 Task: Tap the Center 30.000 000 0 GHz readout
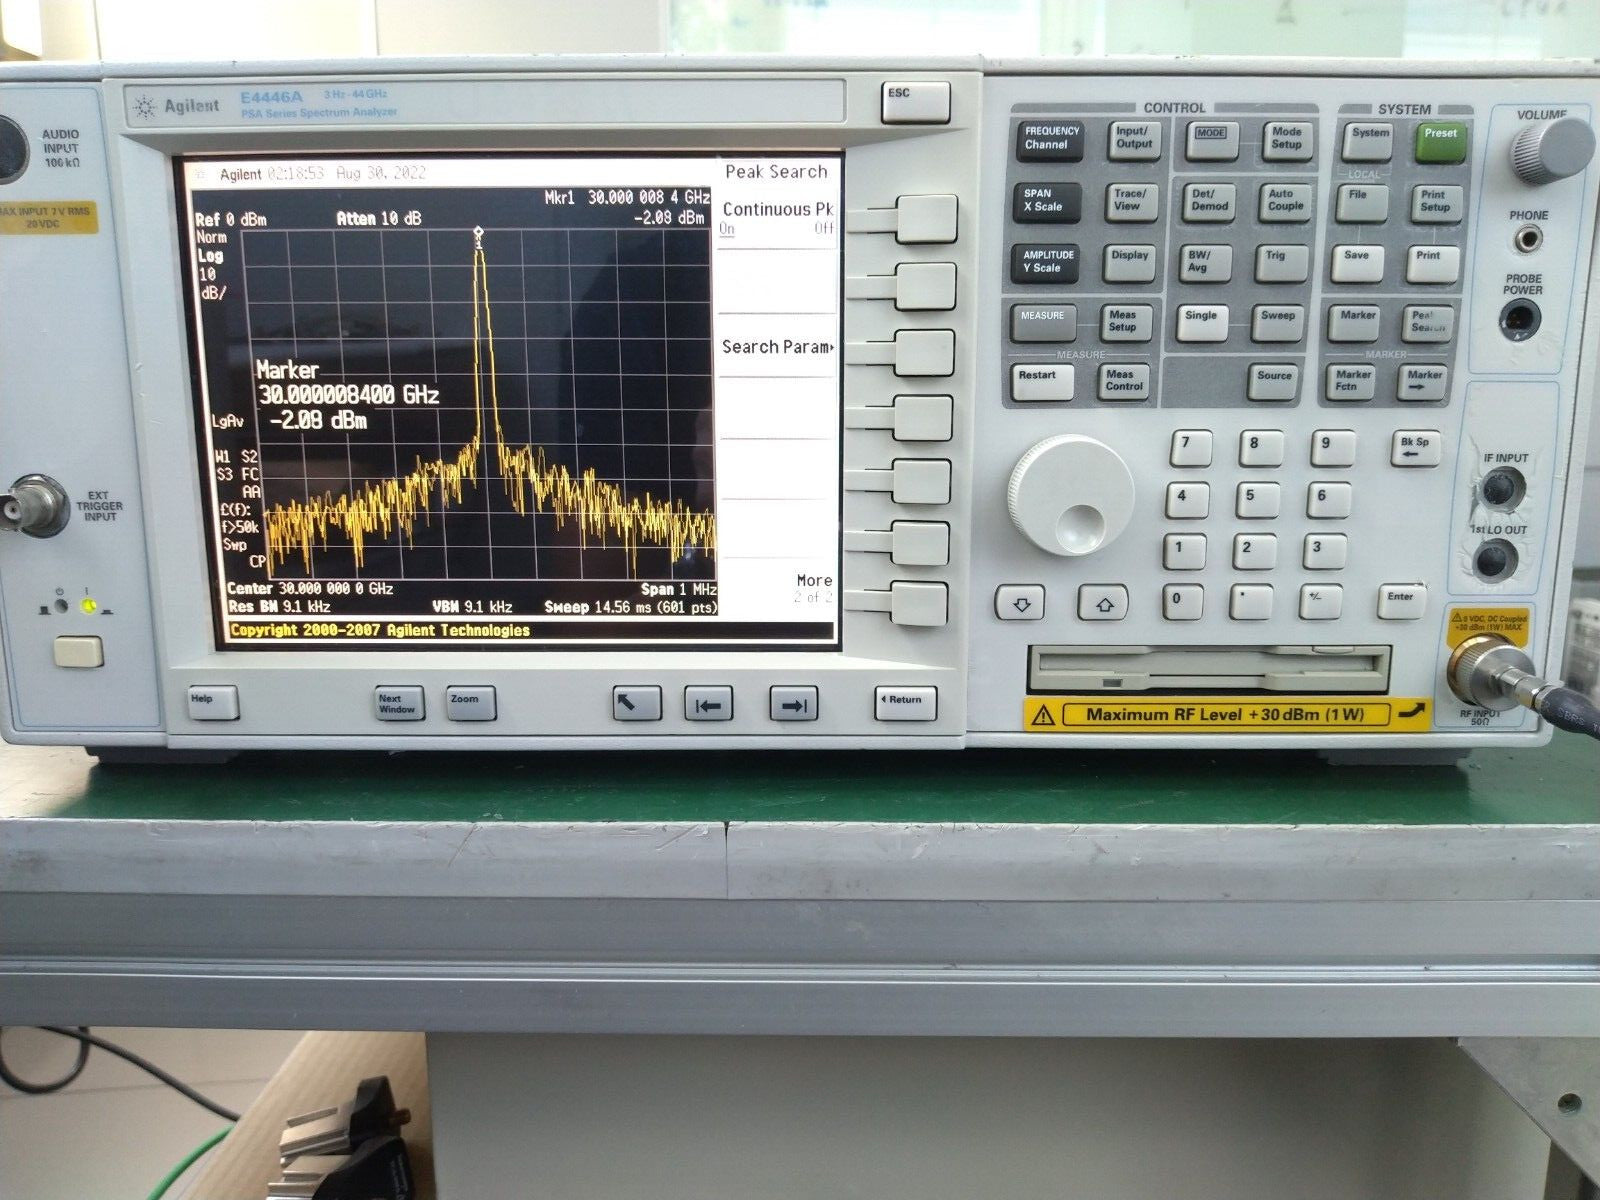tap(310, 589)
